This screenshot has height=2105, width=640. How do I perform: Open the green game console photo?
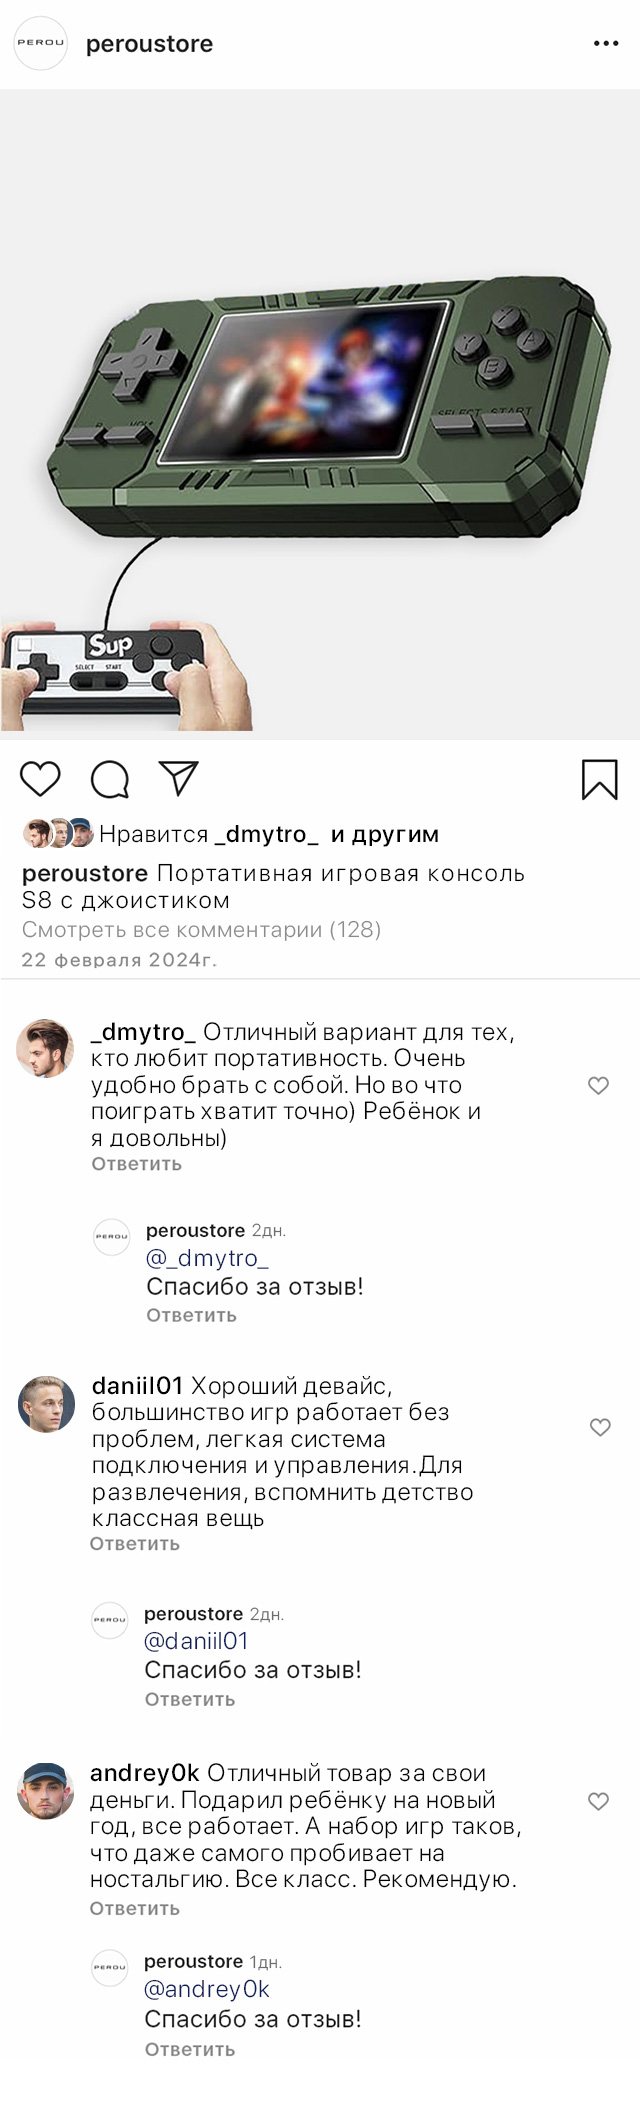tap(320, 414)
